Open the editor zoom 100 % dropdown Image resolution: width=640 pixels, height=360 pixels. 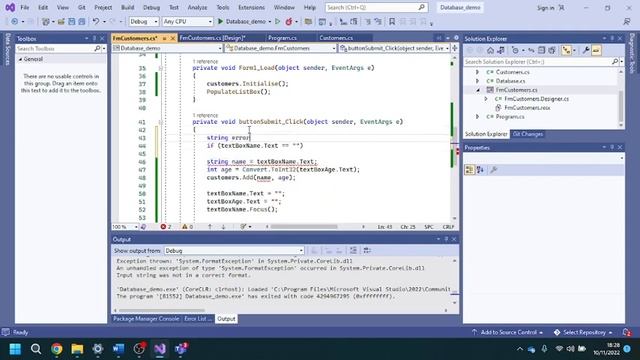tap(125, 227)
